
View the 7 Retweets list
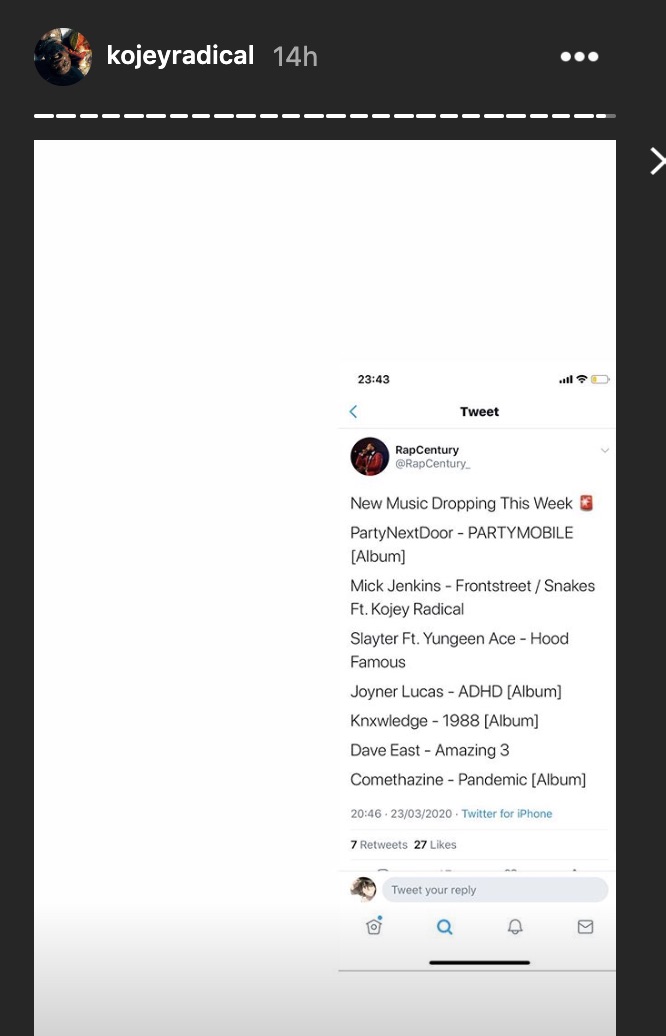(x=379, y=844)
